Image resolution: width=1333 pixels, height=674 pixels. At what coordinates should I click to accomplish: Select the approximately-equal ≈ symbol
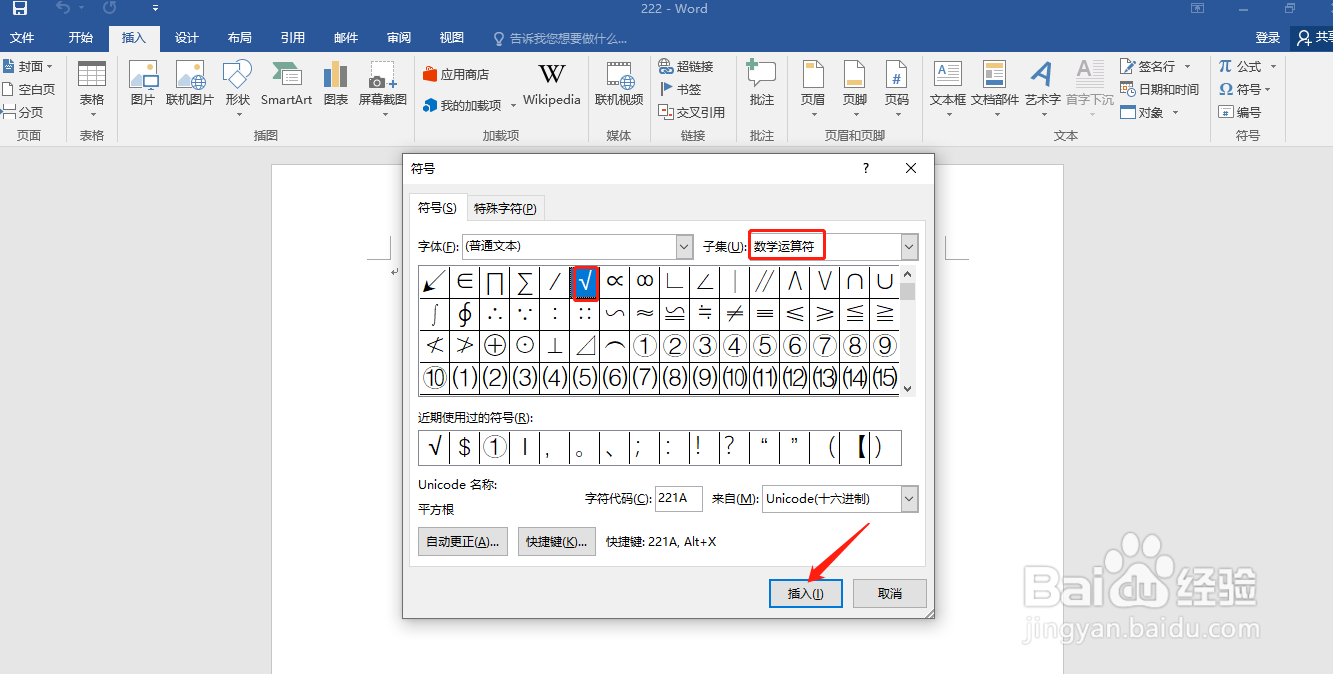pyautogui.click(x=645, y=314)
